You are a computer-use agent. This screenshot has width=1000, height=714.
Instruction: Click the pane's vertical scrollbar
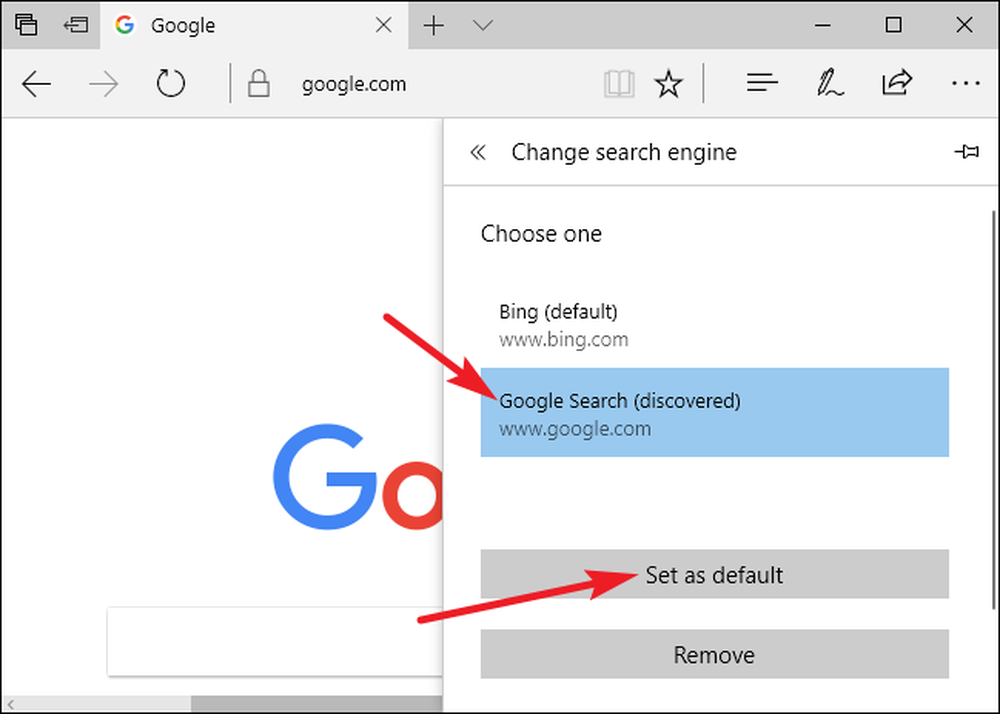point(994,408)
